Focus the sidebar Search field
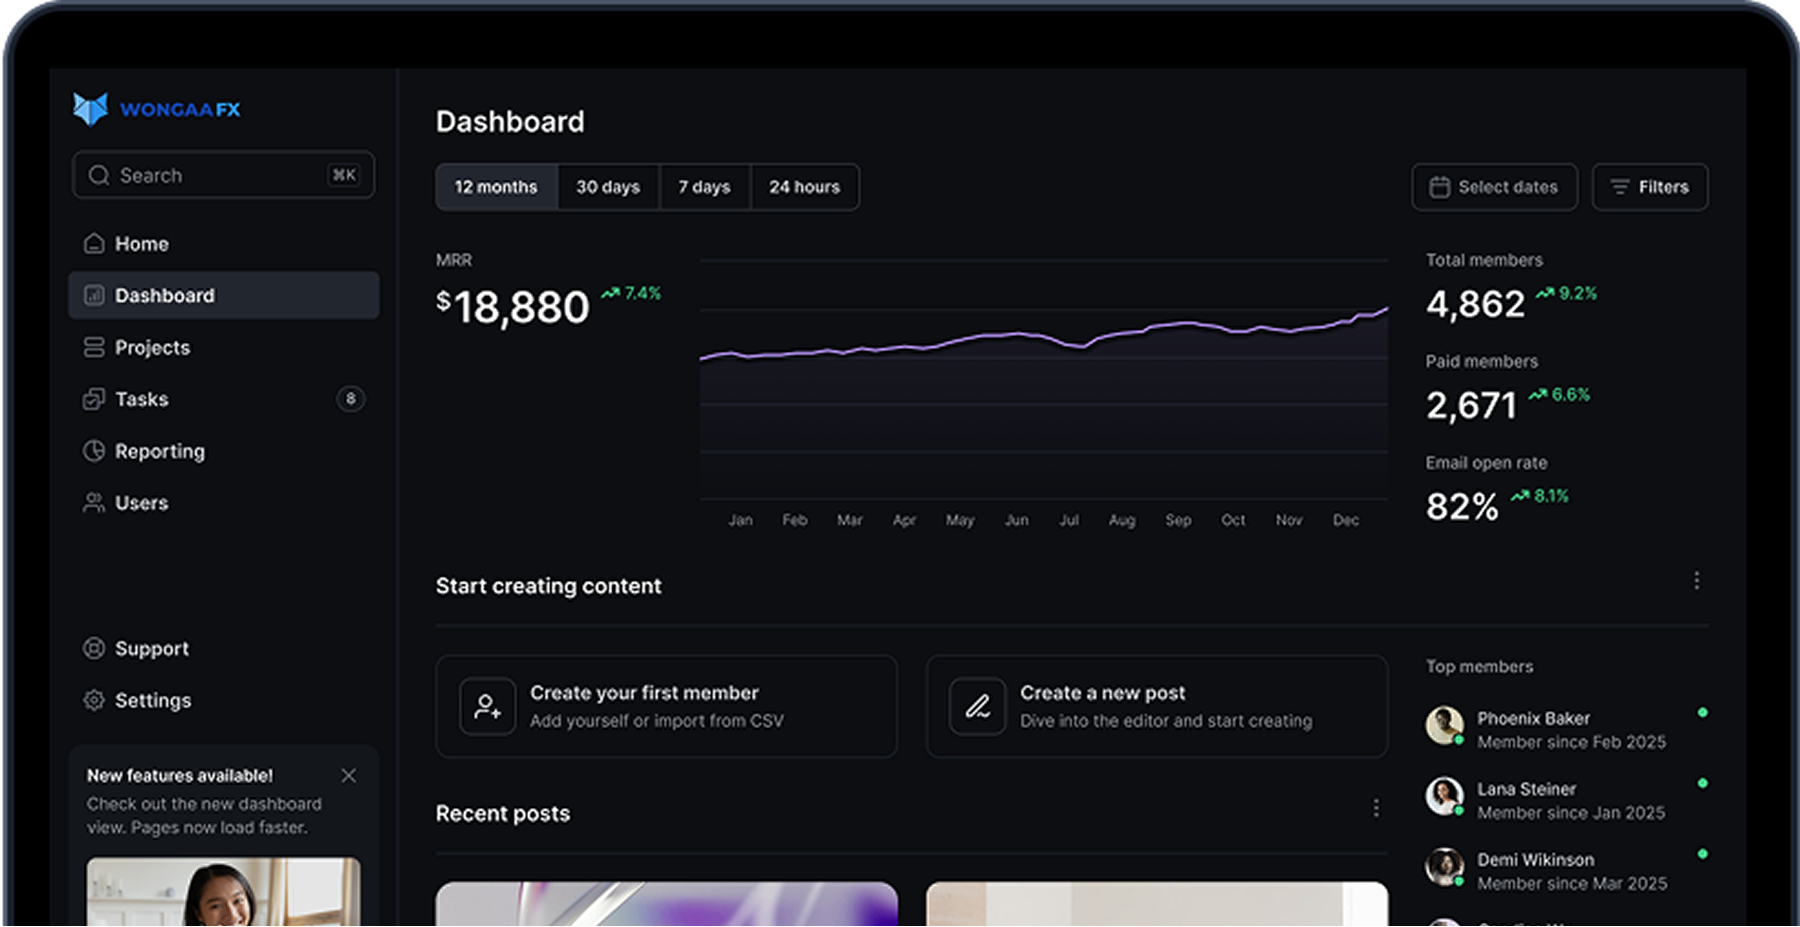Viewport: 1800px width, 927px height. coord(223,176)
